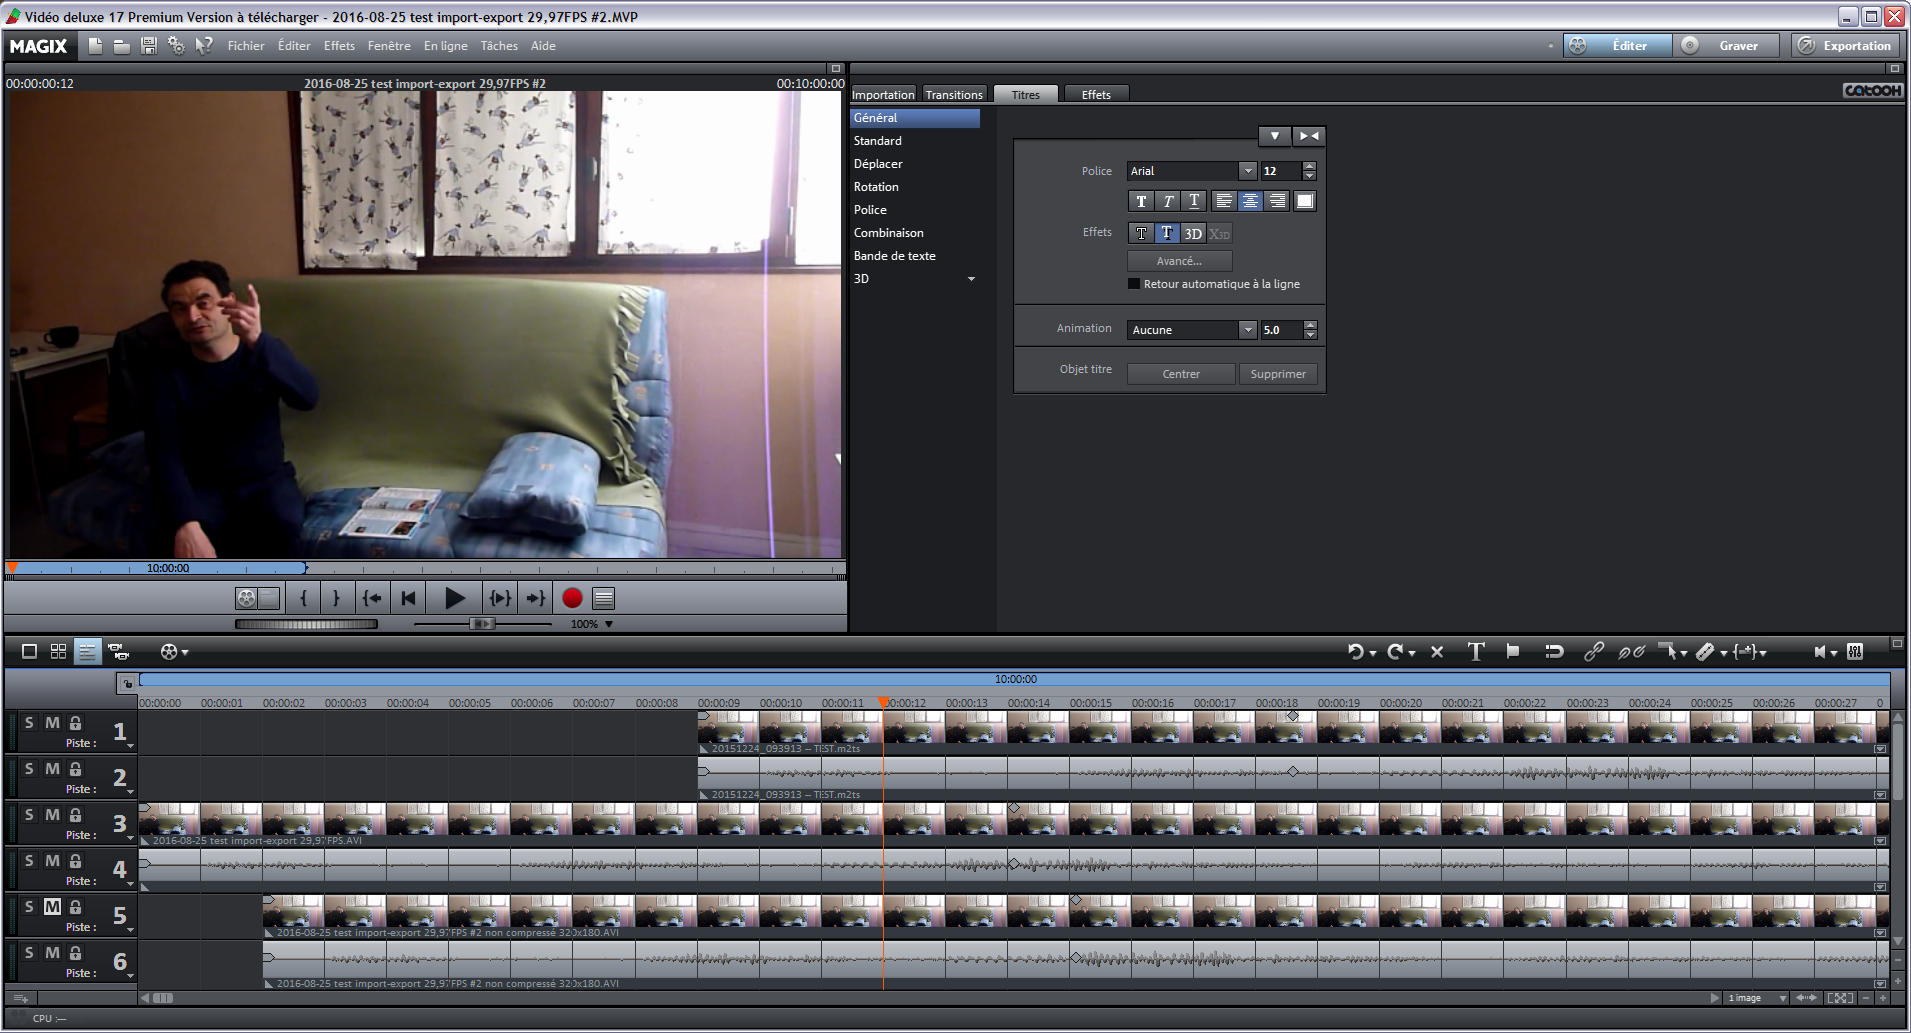Open the Arial font dropdown
Image resolution: width=1911 pixels, height=1033 pixels.
[x=1247, y=171]
